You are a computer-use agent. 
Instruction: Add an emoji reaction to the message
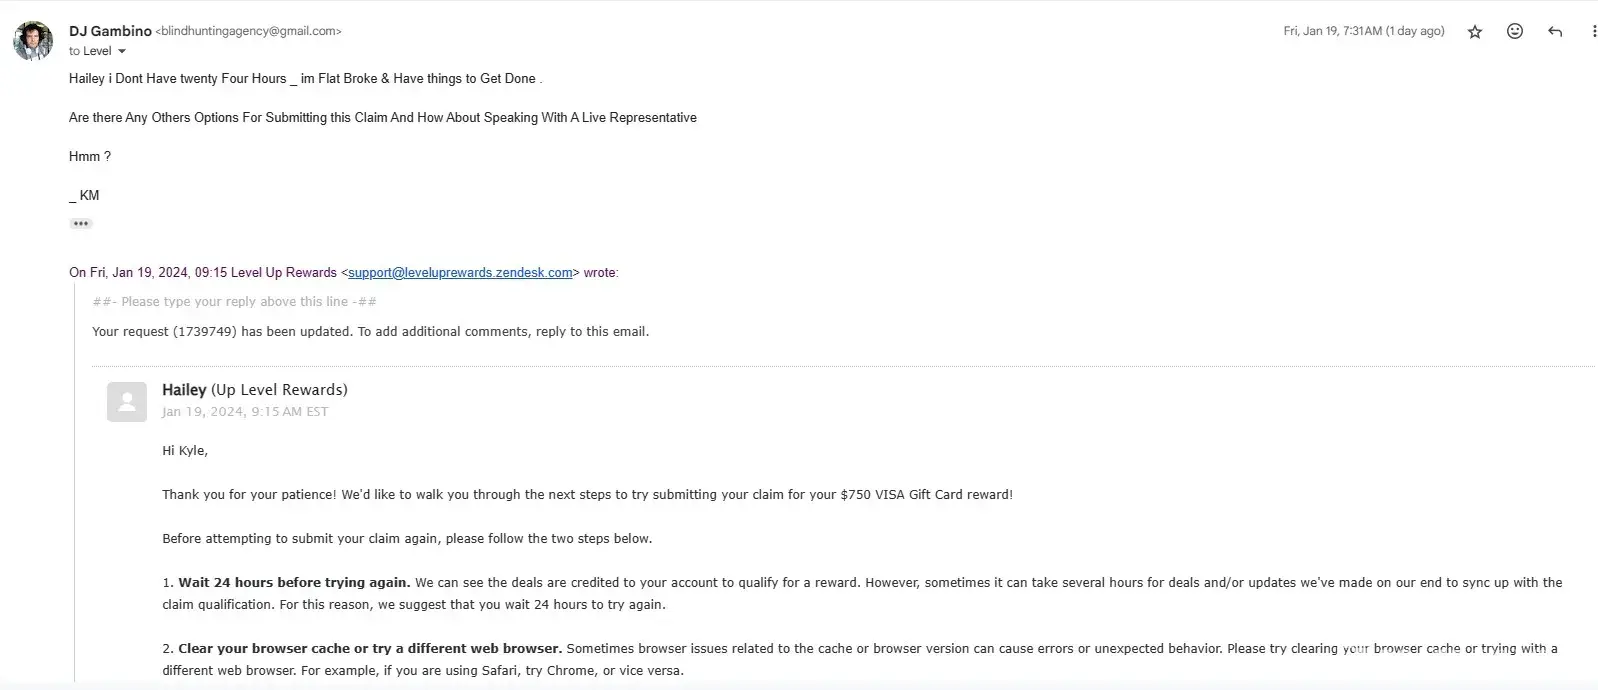coord(1515,32)
